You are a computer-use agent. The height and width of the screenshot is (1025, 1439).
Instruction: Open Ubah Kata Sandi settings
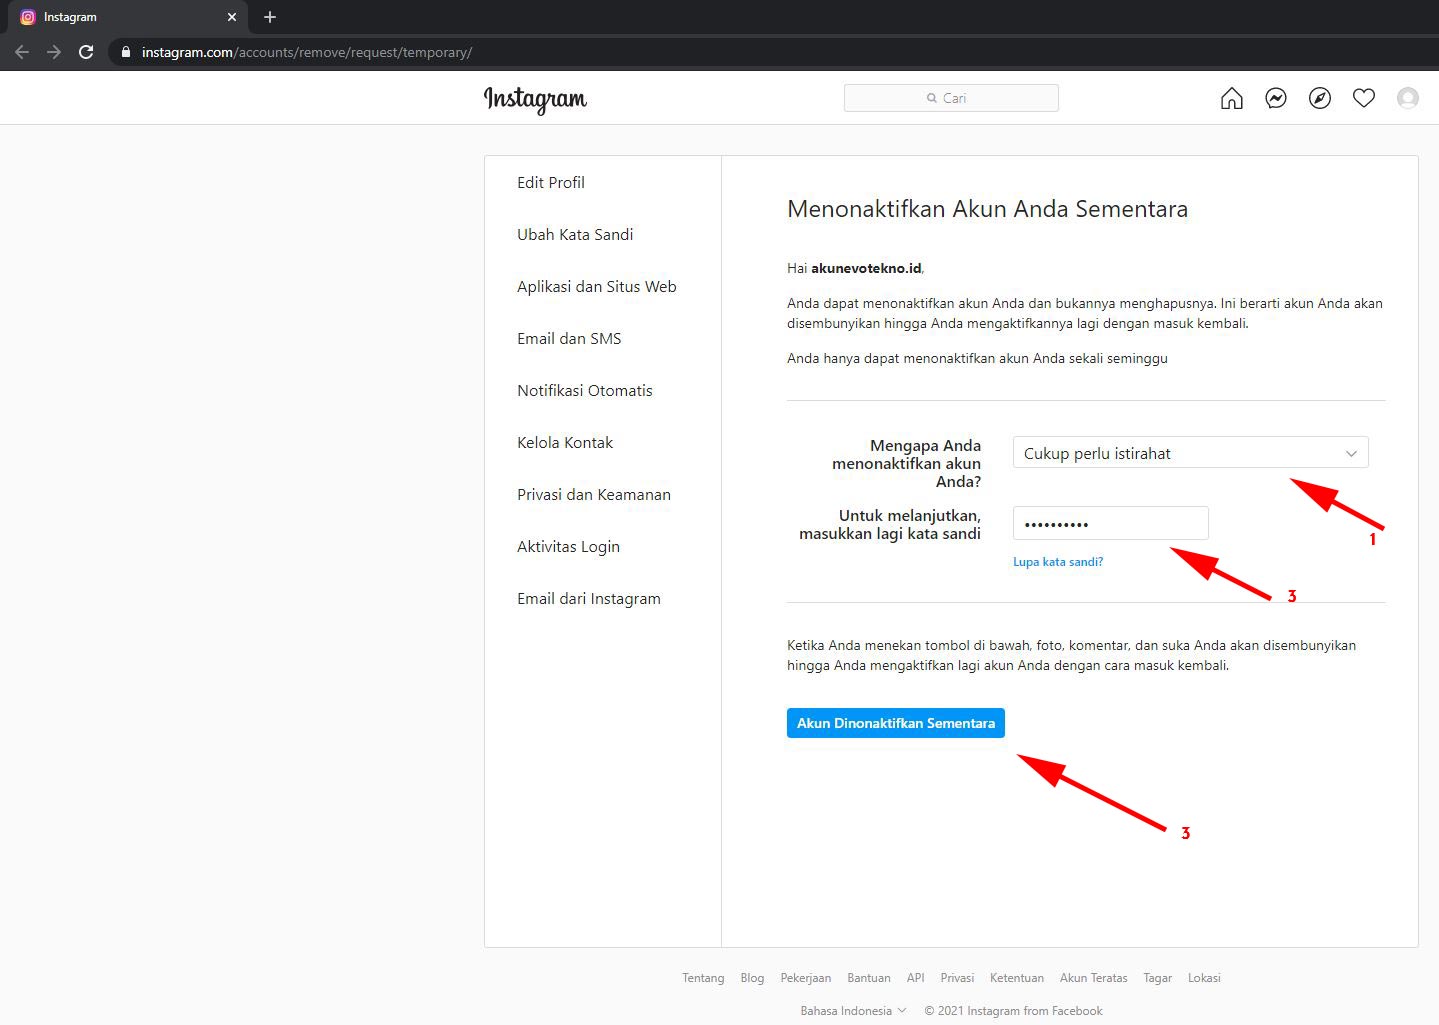(575, 234)
